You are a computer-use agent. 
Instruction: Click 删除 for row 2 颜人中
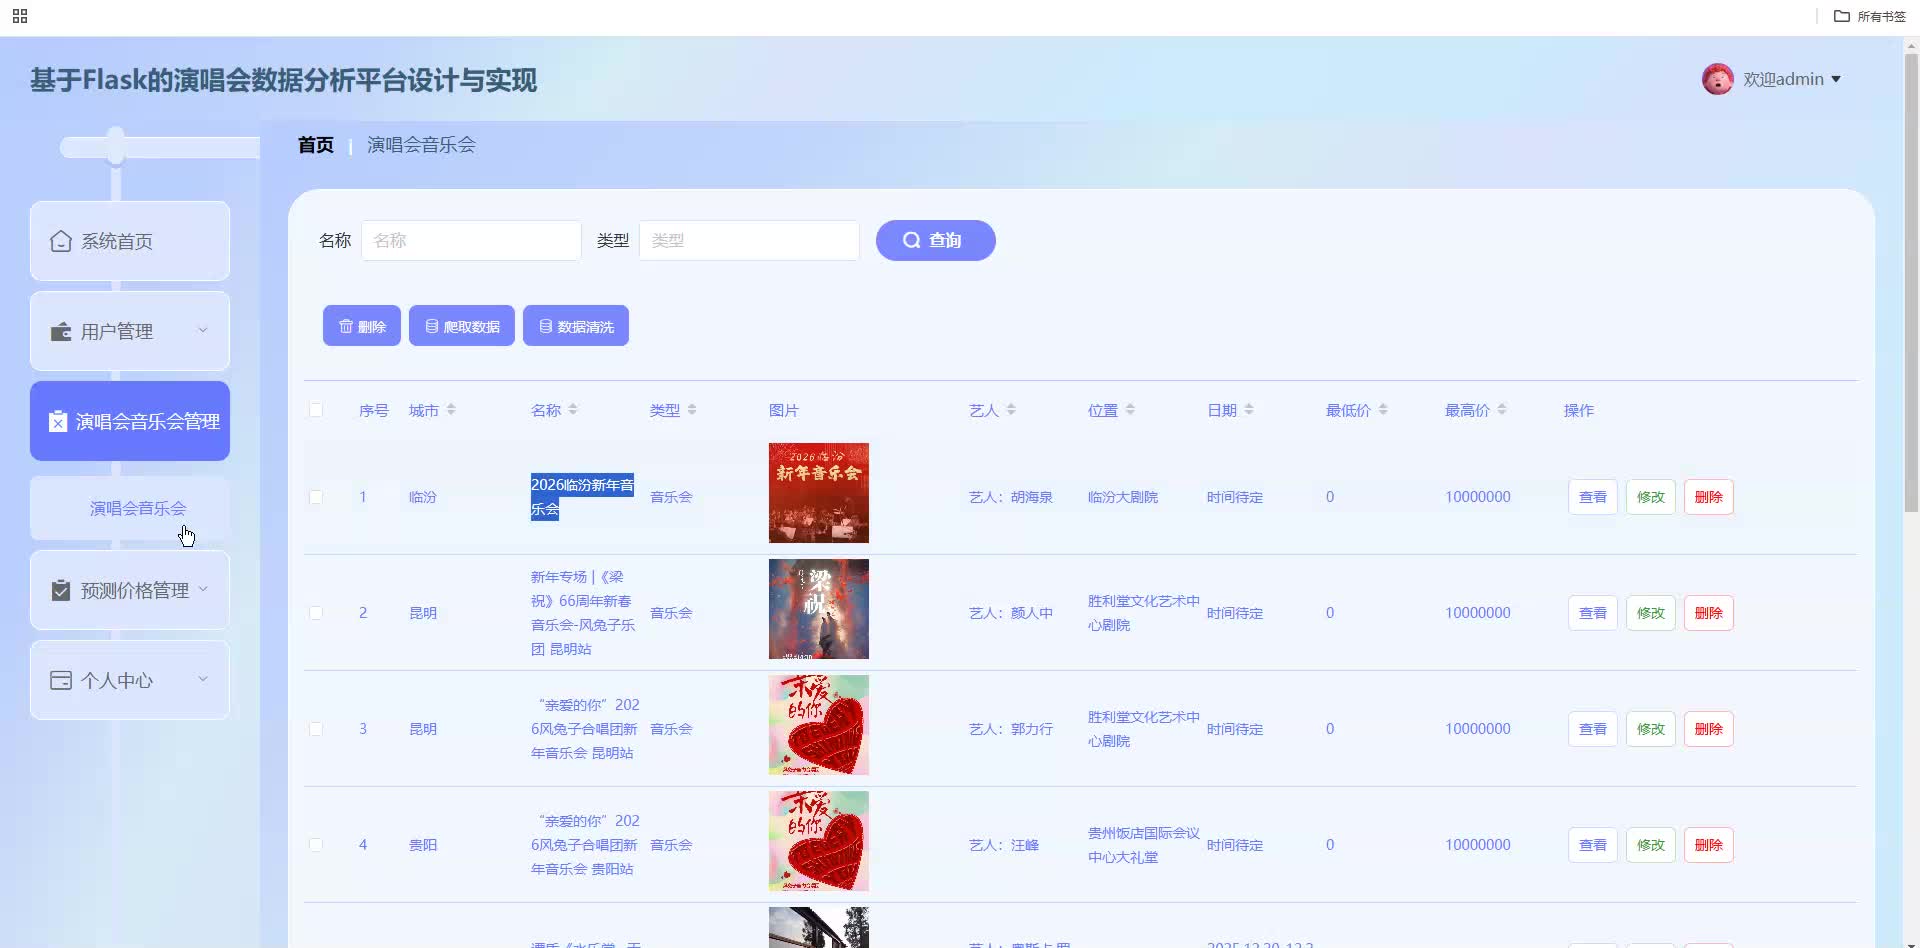(x=1709, y=613)
